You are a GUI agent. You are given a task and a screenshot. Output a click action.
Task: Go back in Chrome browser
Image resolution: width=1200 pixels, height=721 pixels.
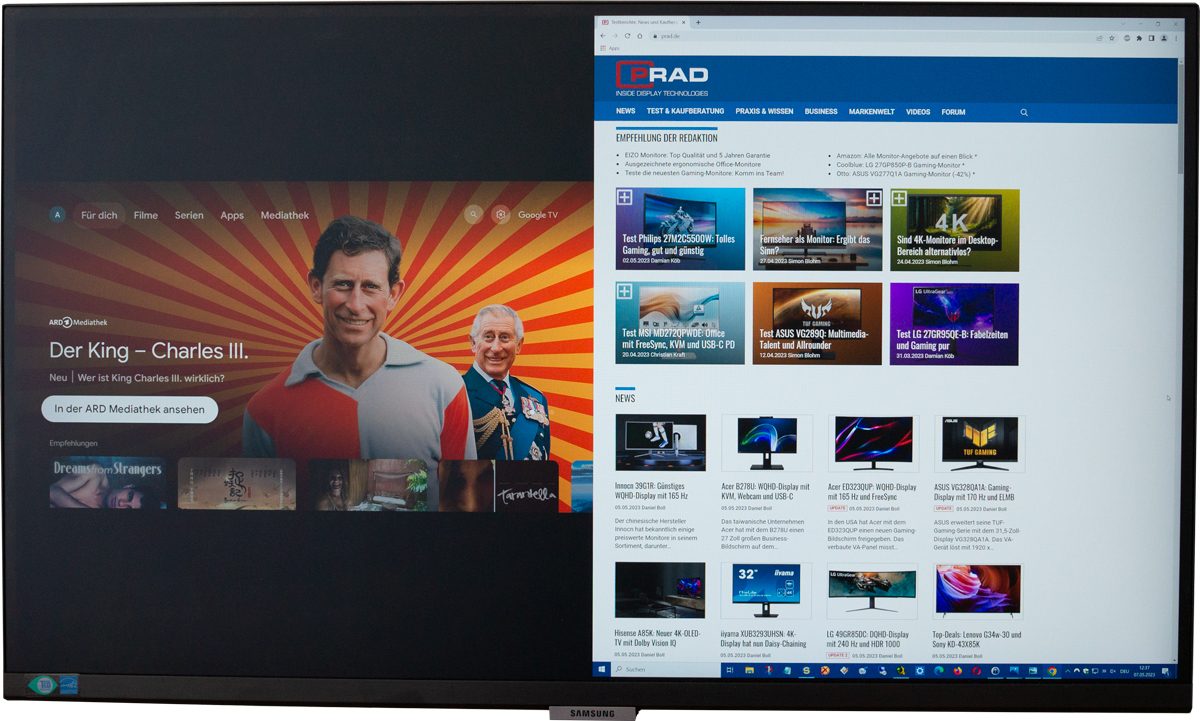tap(603, 36)
